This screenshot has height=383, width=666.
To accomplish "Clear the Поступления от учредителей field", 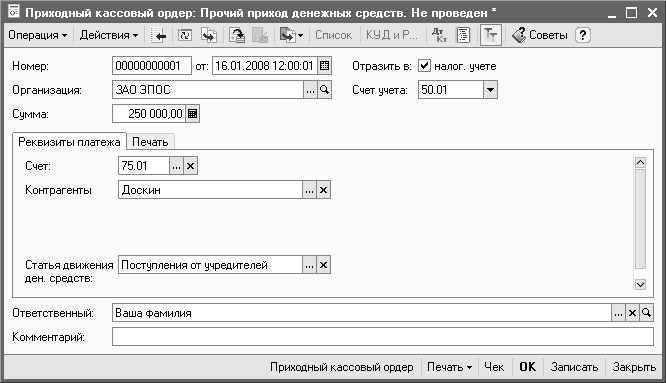I will 323,265.
